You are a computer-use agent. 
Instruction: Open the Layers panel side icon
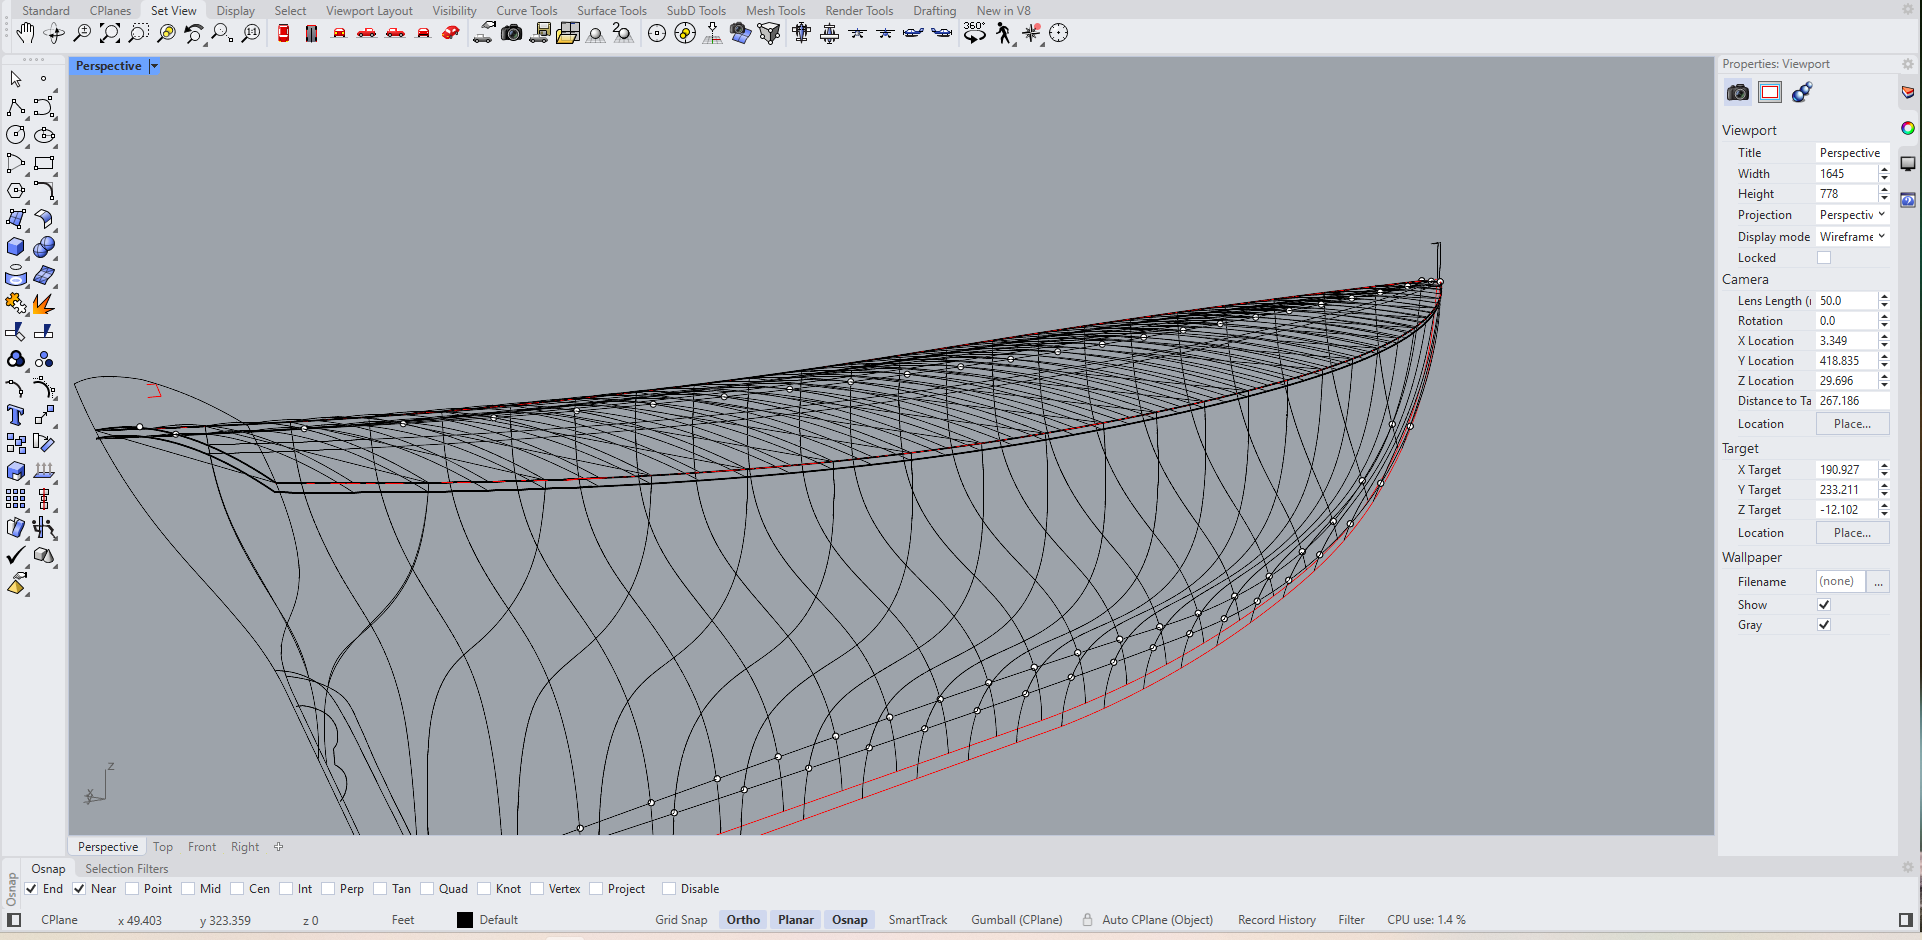pos(1908,93)
